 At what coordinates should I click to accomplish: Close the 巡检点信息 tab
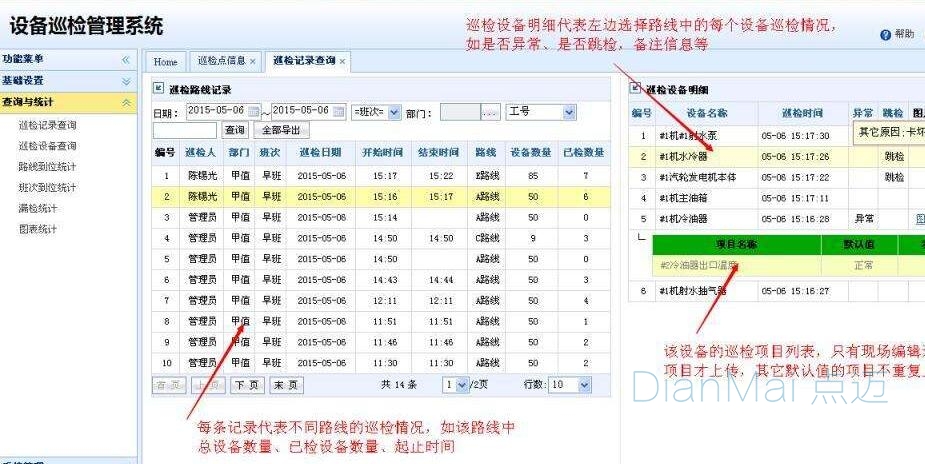252,61
